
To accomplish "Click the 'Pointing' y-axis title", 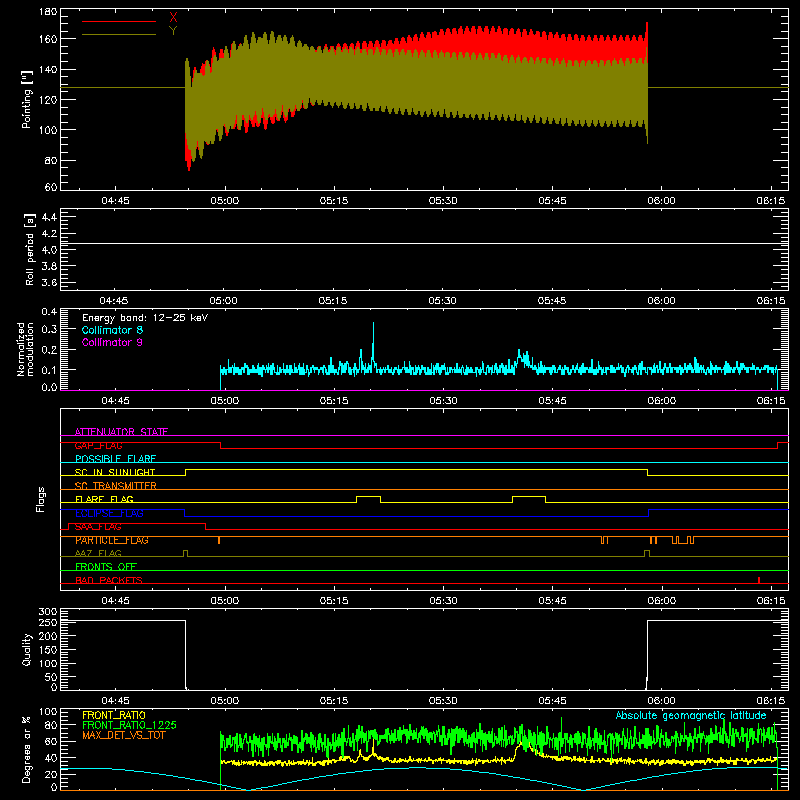I will pos(27,99).
